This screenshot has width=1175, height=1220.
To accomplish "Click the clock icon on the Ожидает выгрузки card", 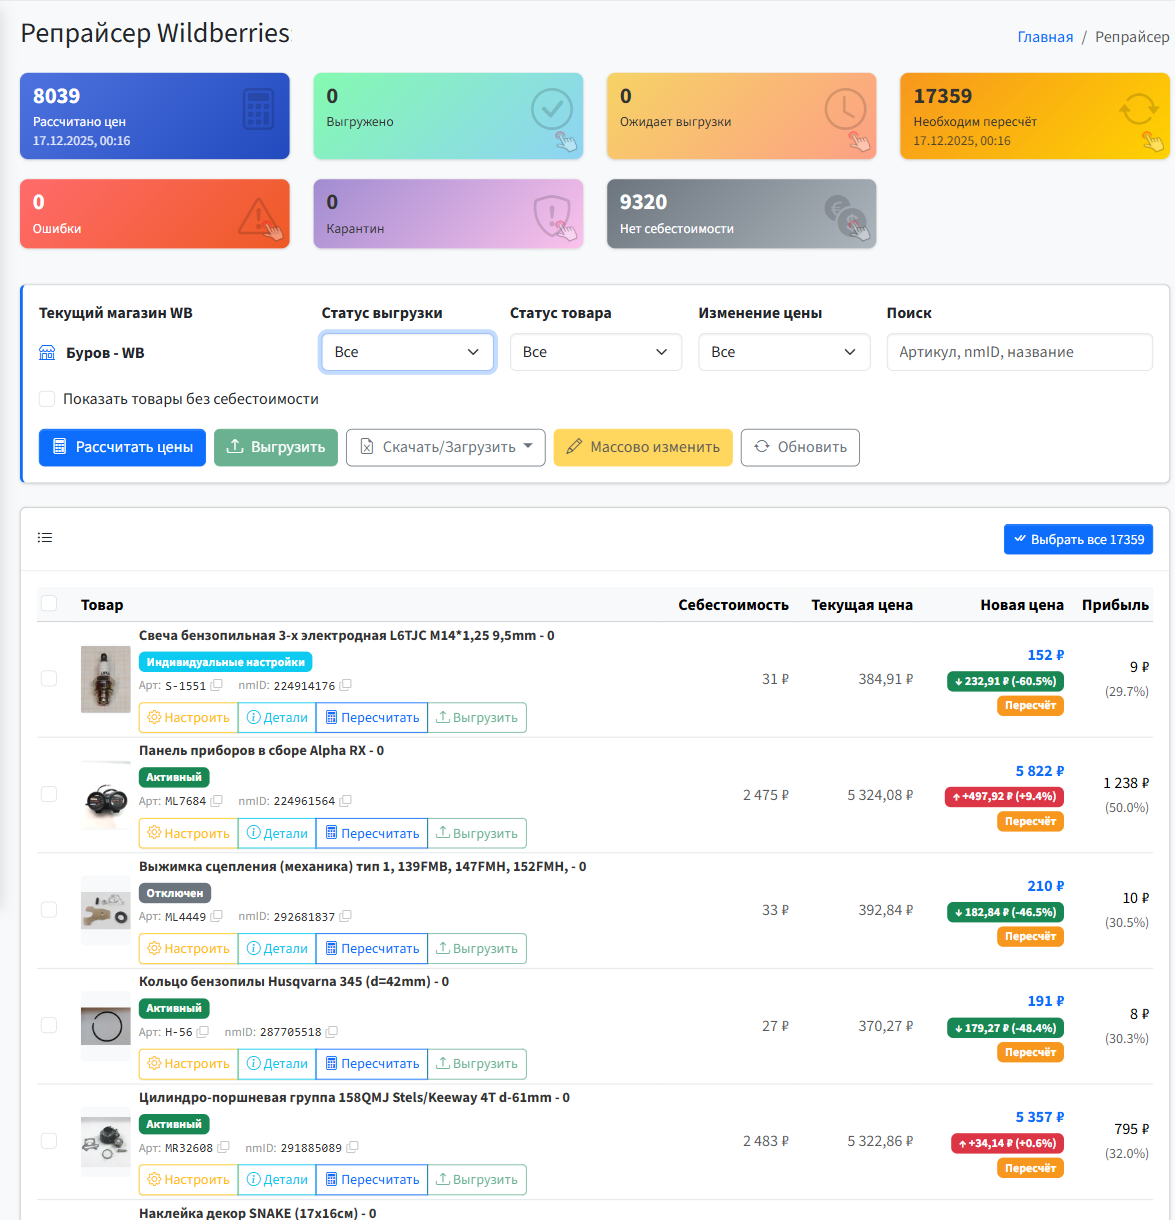I will [x=845, y=109].
